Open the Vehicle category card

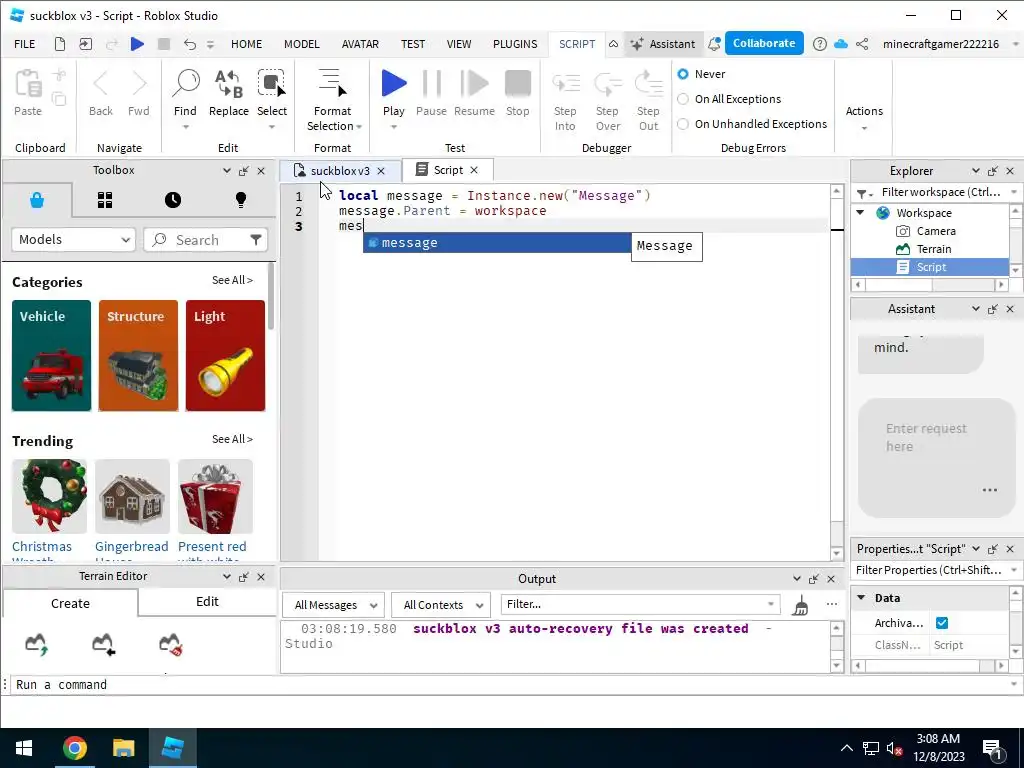click(x=52, y=356)
